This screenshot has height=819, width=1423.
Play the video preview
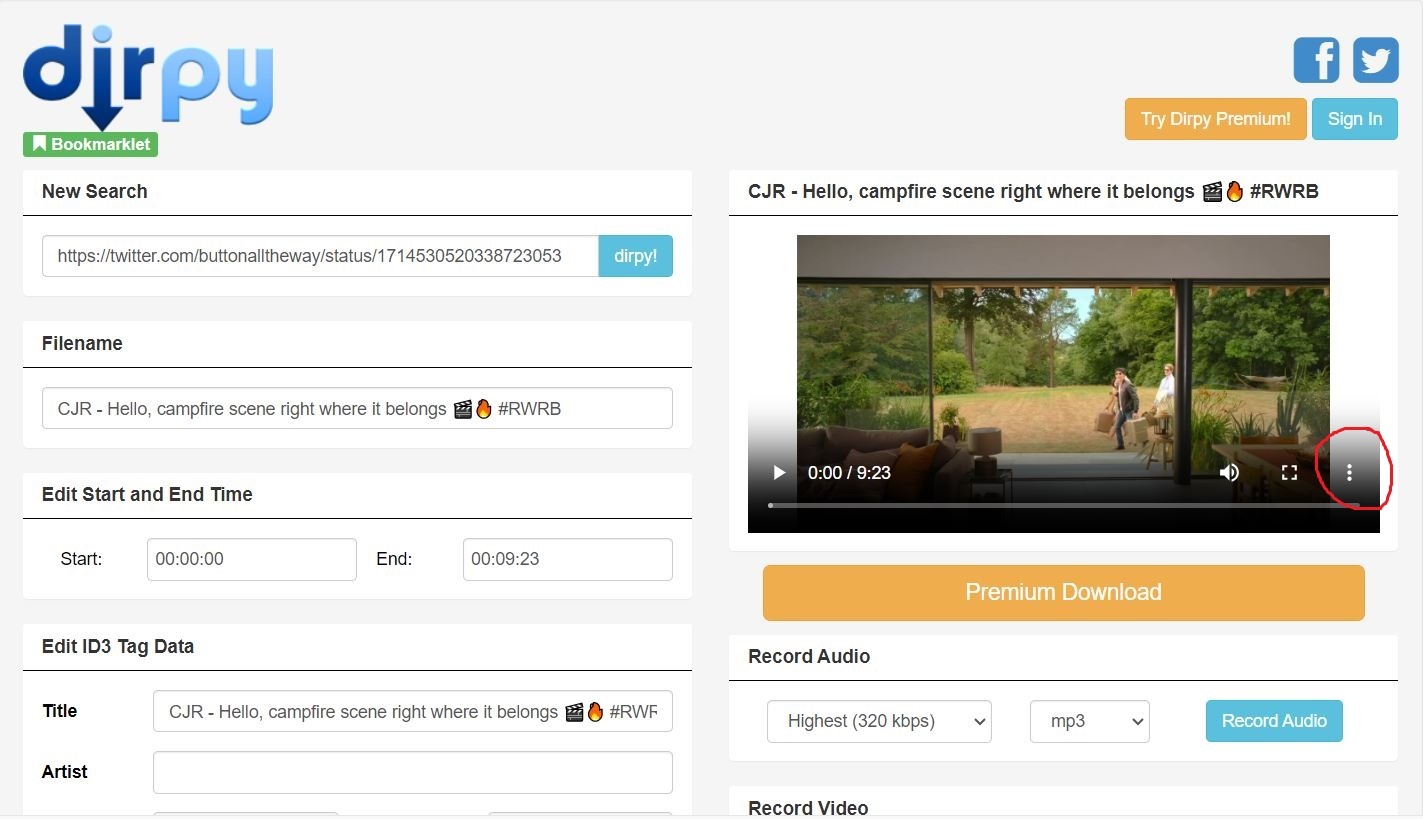coord(779,472)
